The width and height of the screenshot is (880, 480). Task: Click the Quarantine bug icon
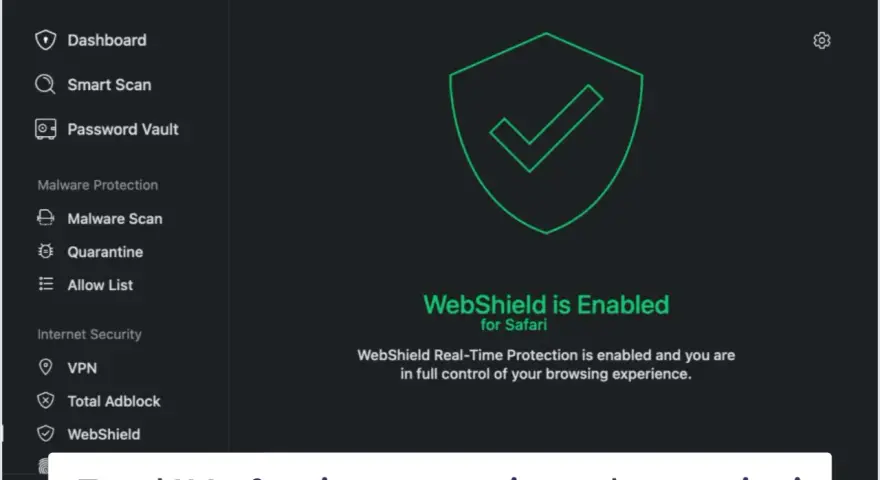click(45, 252)
